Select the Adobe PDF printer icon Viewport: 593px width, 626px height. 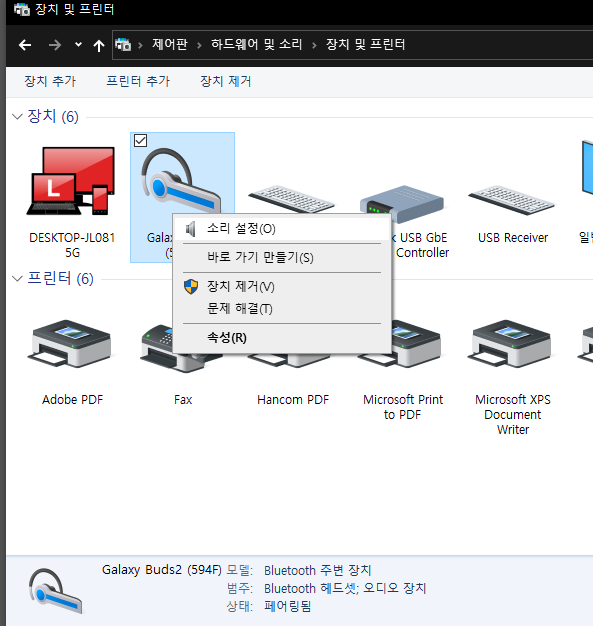69,343
